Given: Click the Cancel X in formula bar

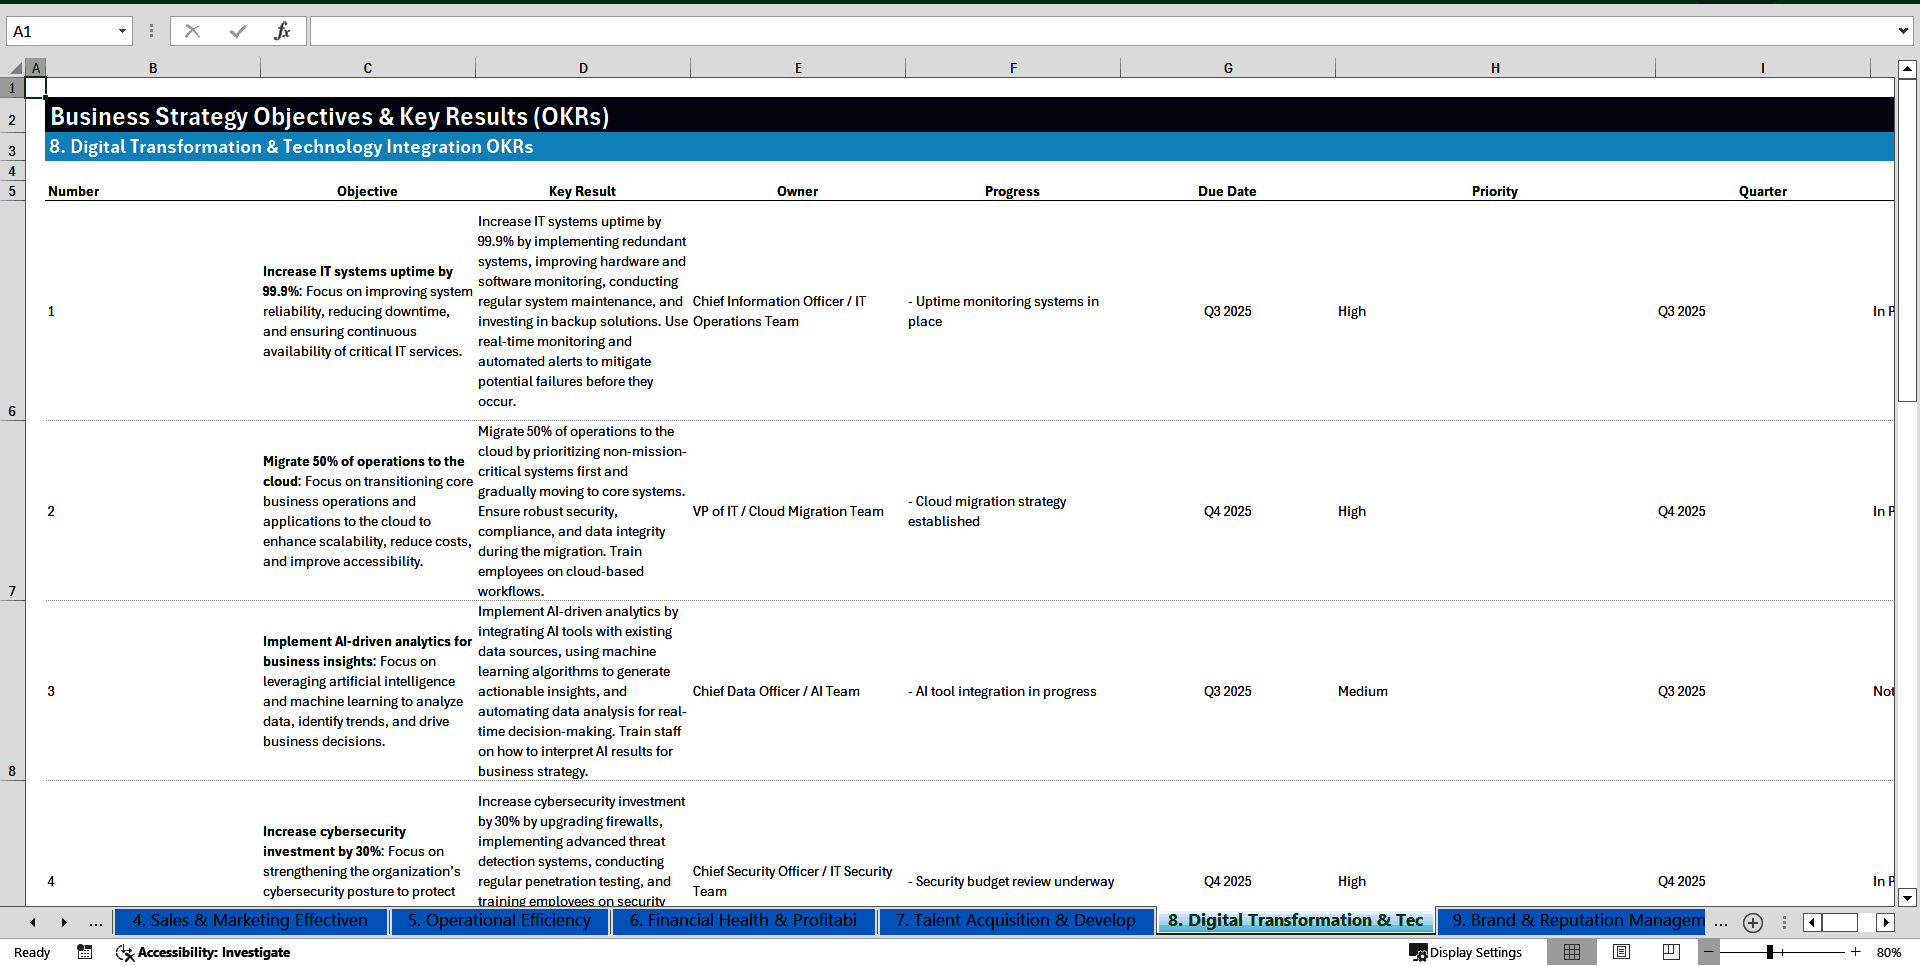Looking at the screenshot, I should (192, 30).
